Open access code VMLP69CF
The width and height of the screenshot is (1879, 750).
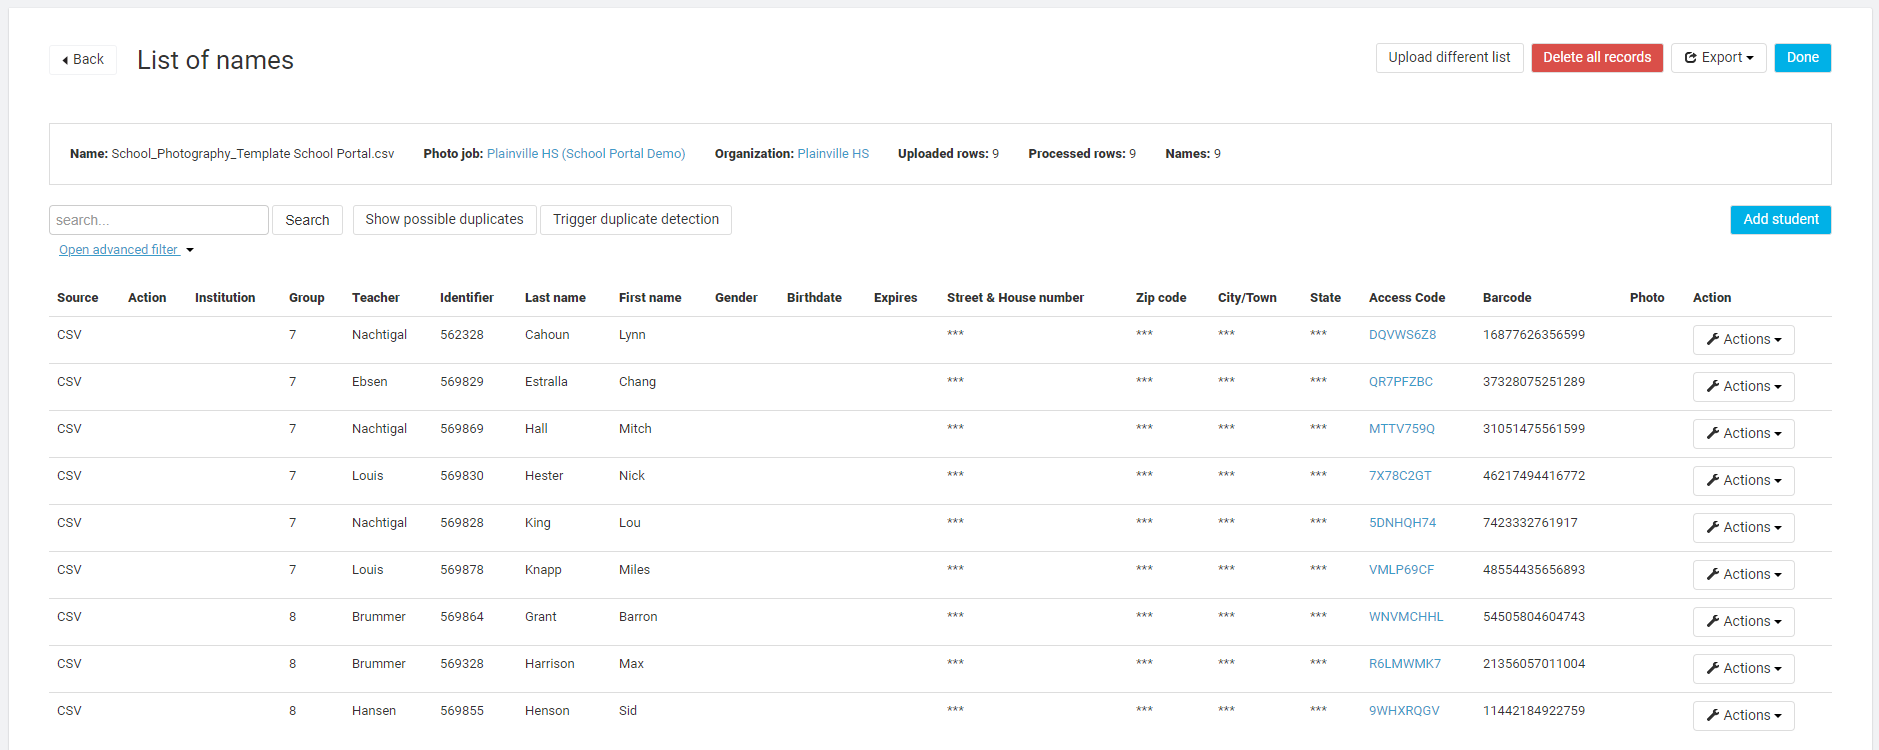(x=1401, y=570)
